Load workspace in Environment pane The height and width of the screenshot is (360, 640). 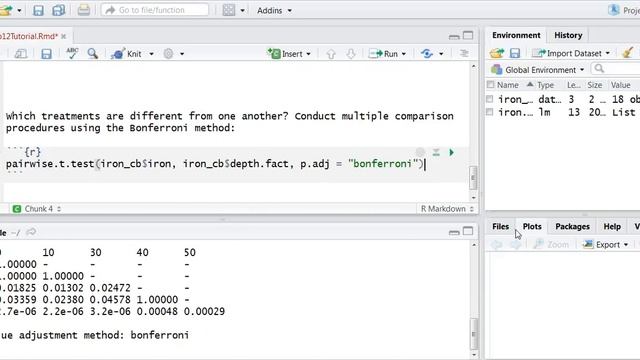click(x=497, y=53)
